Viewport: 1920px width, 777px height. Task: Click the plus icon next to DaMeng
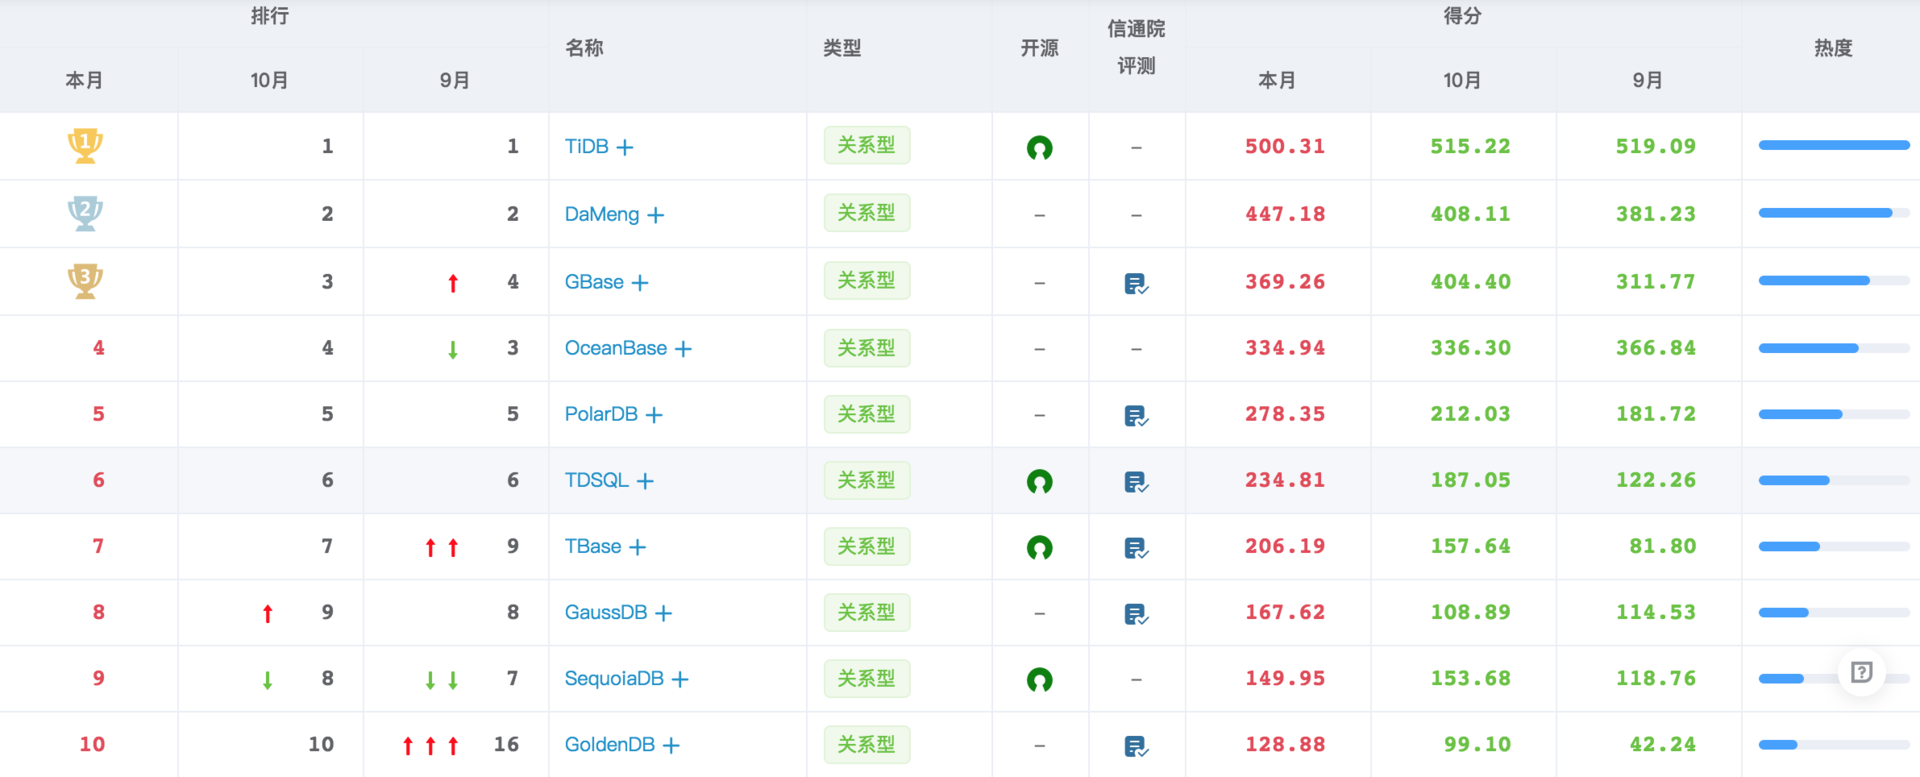point(655,215)
